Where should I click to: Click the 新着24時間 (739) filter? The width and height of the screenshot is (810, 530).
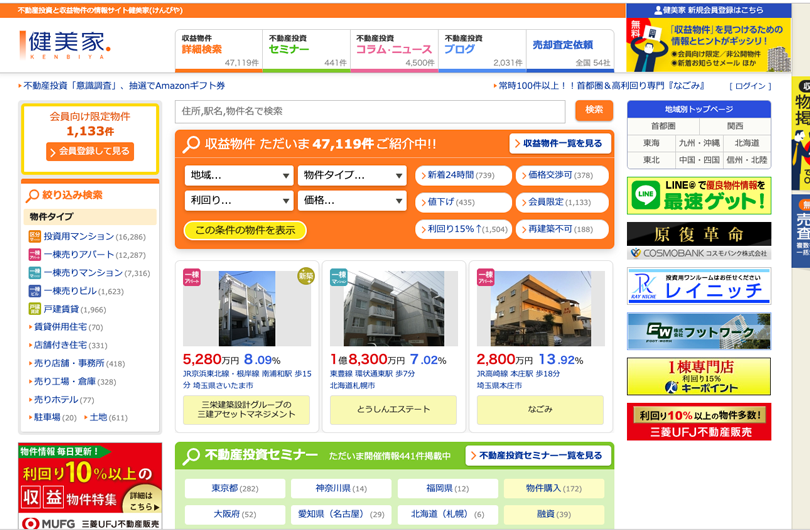click(463, 176)
